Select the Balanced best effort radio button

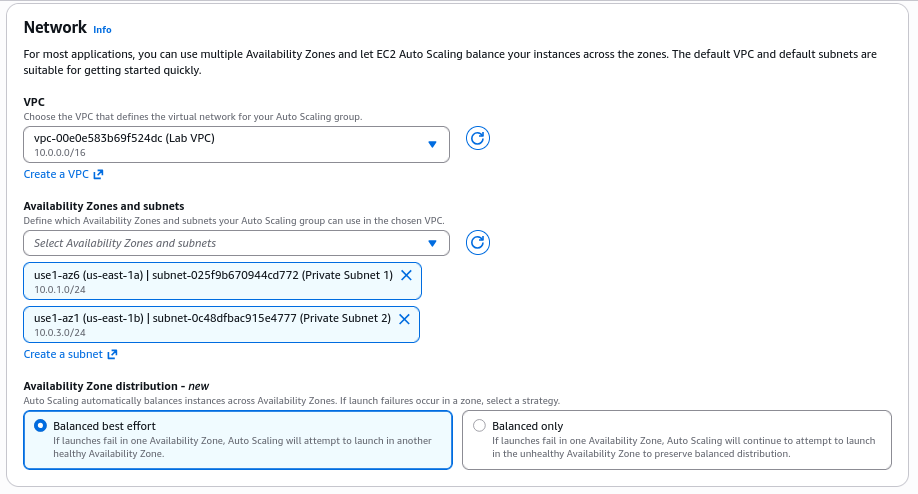[x=40, y=425]
